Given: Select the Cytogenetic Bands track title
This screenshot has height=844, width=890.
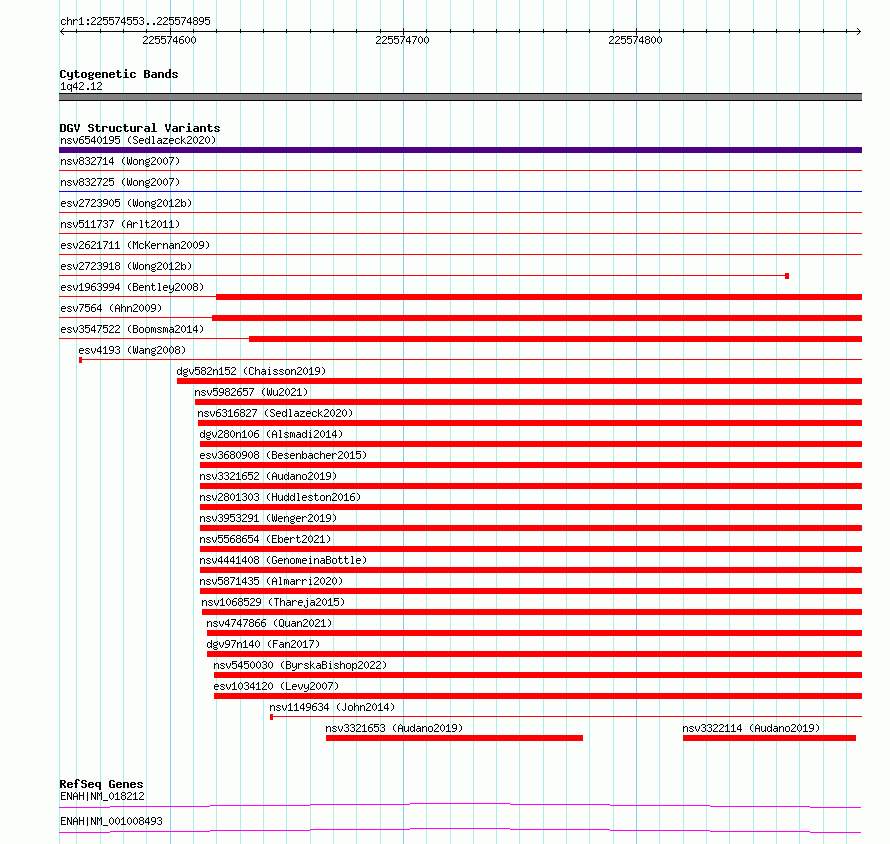Looking at the screenshot, I should pos(119,74).
